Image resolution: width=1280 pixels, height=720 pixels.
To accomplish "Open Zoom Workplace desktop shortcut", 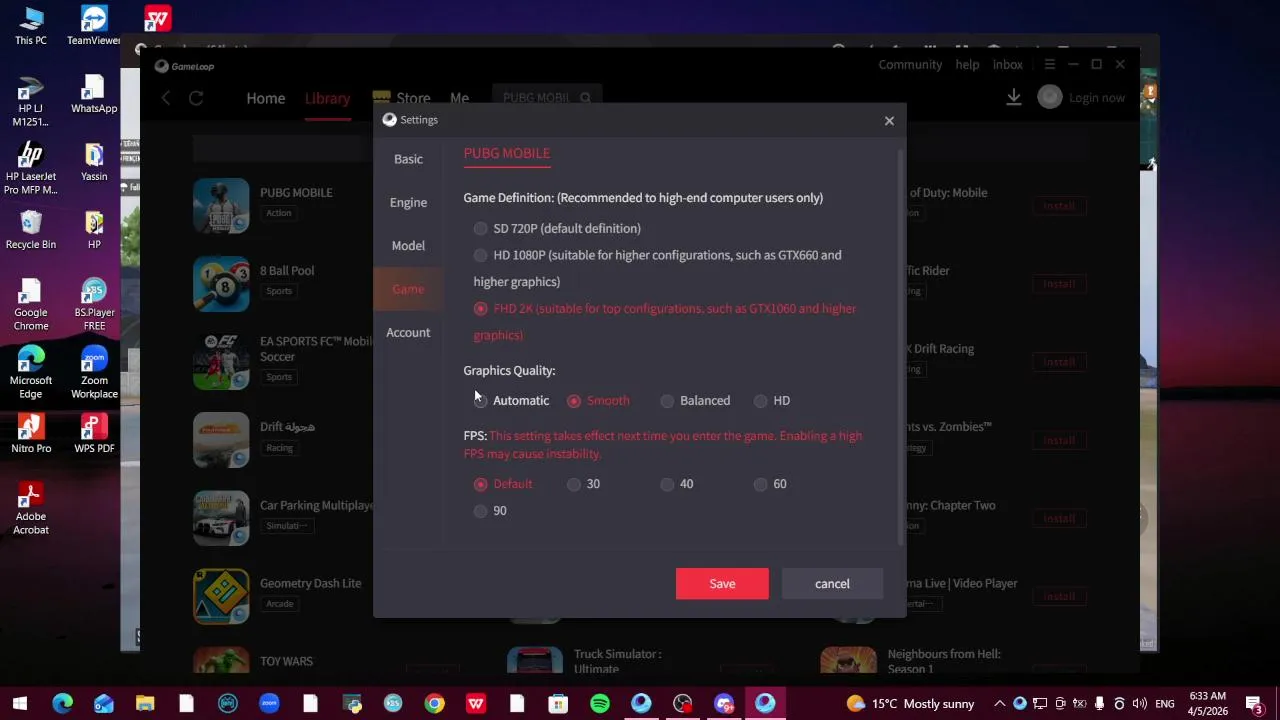I will point(94,373).
